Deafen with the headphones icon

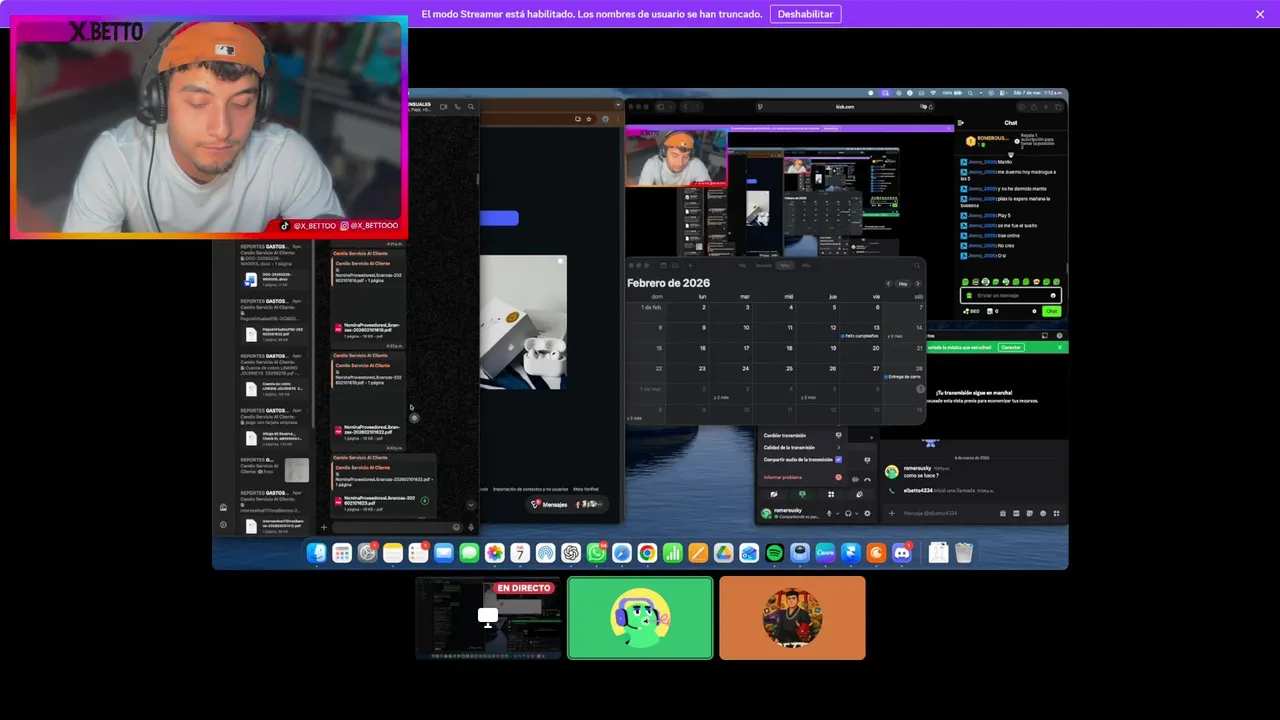(848, 513)
